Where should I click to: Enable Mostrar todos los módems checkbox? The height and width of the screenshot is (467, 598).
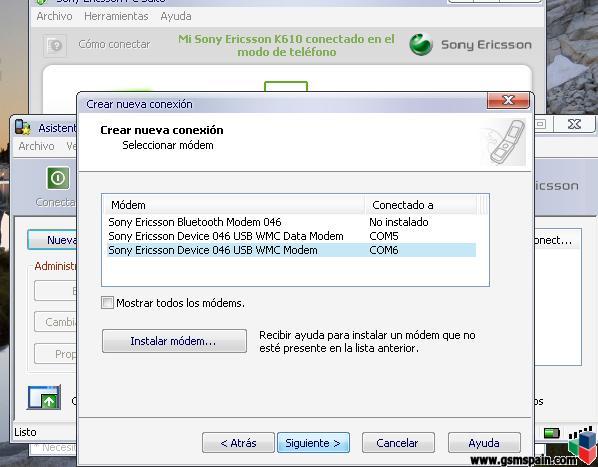pyautogui.click(x=107, y=303)
